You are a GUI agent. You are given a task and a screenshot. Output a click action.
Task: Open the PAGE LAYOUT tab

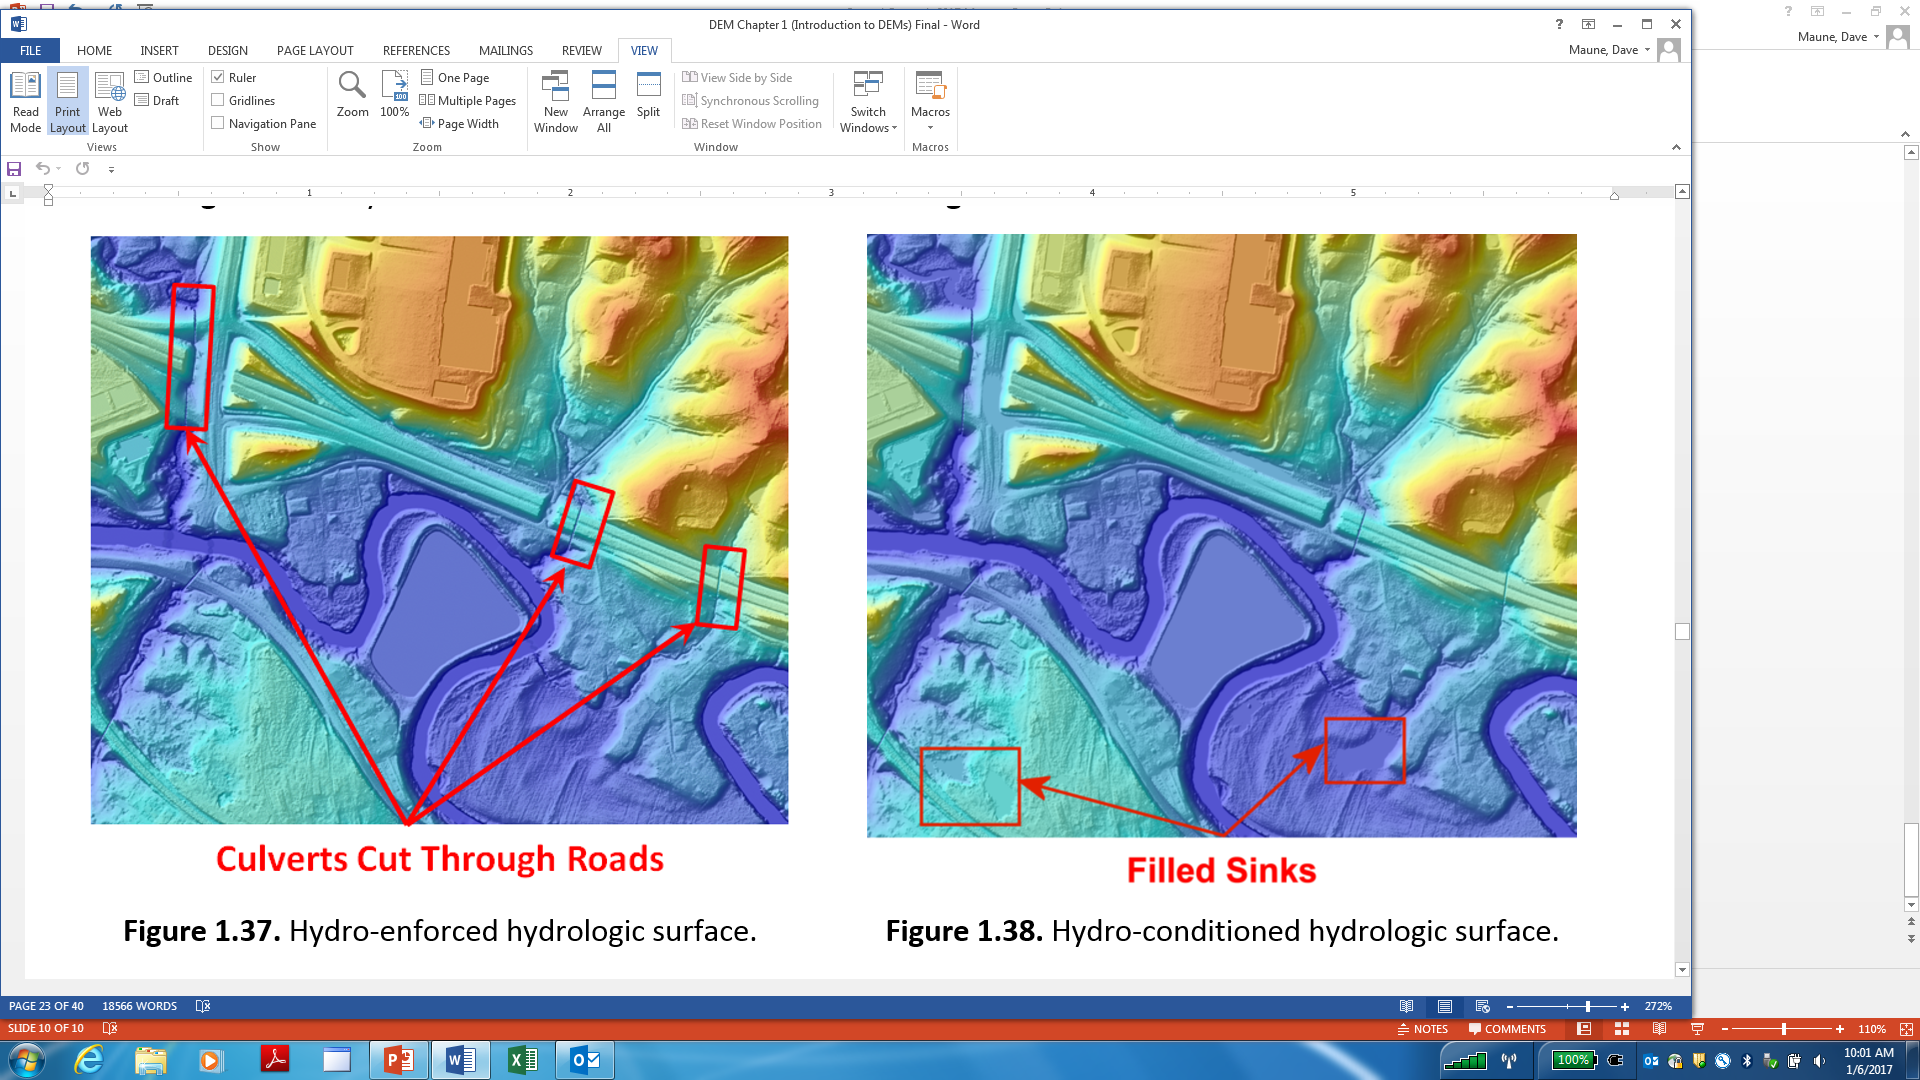[315, 50]
